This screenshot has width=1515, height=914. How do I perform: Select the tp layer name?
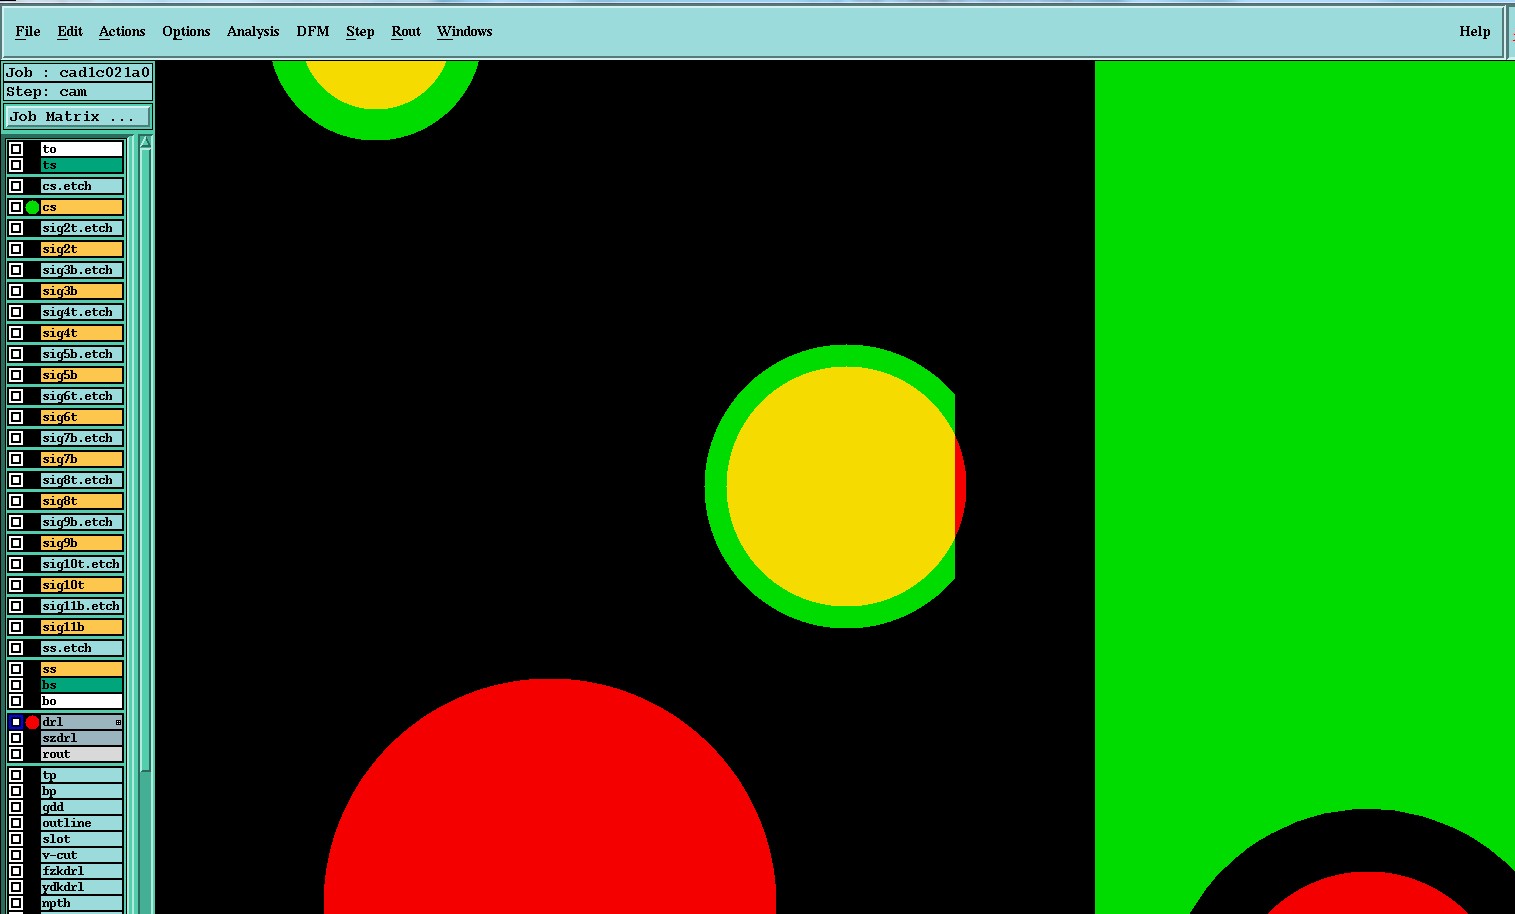[82, 775]
